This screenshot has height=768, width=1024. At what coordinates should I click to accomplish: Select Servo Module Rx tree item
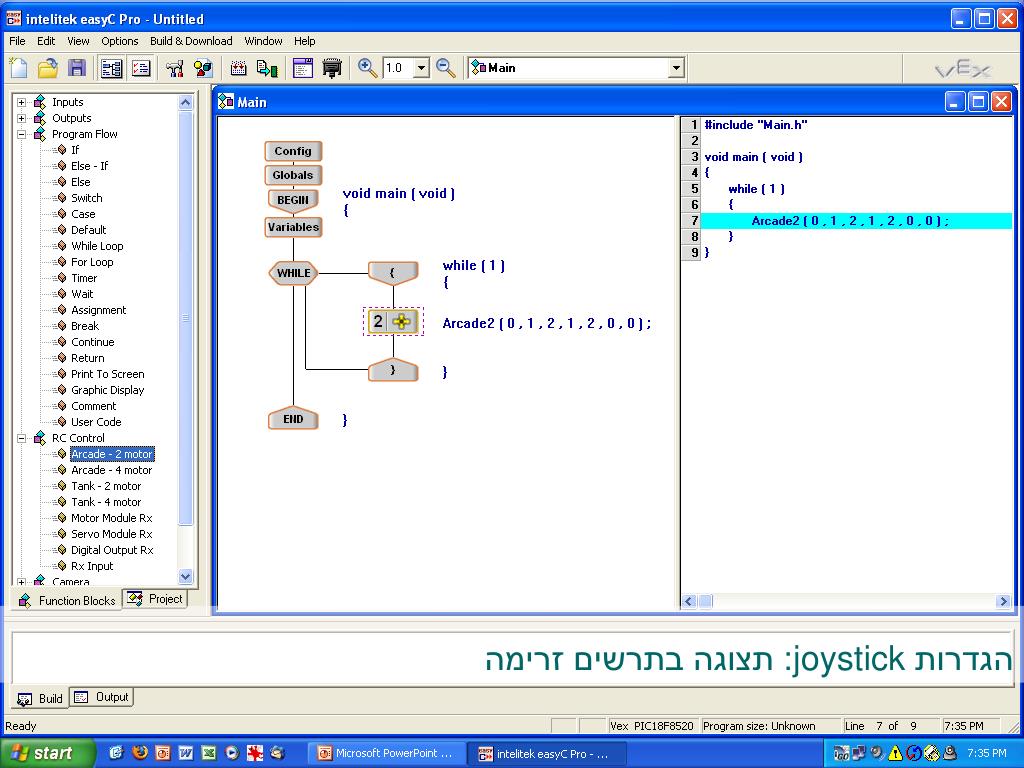(111, 534)
